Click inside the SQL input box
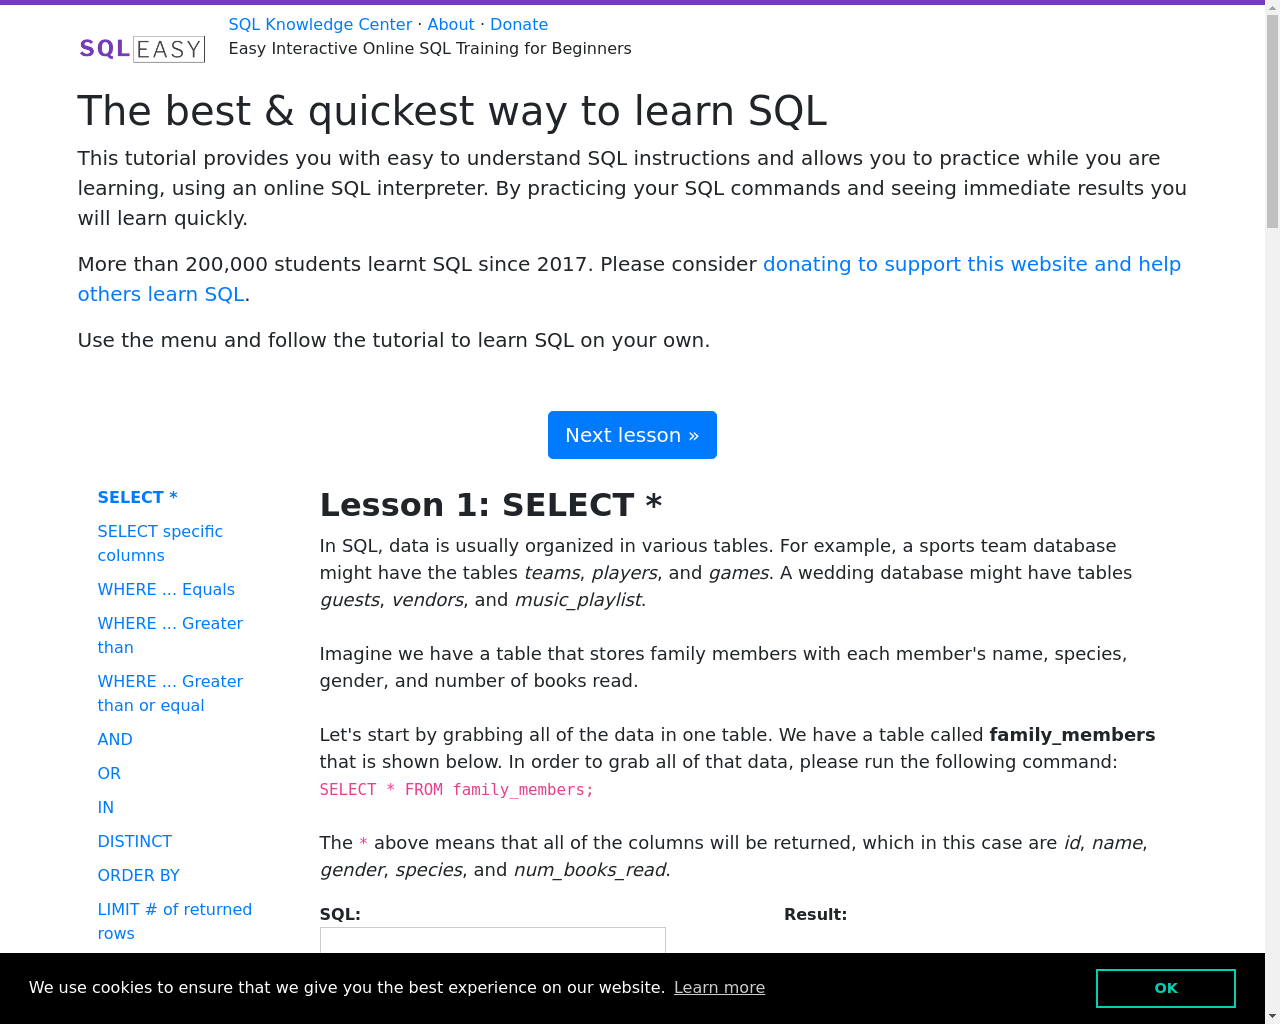Image resolution: width=1280 pixels, height=1024 pixels. 493,940
